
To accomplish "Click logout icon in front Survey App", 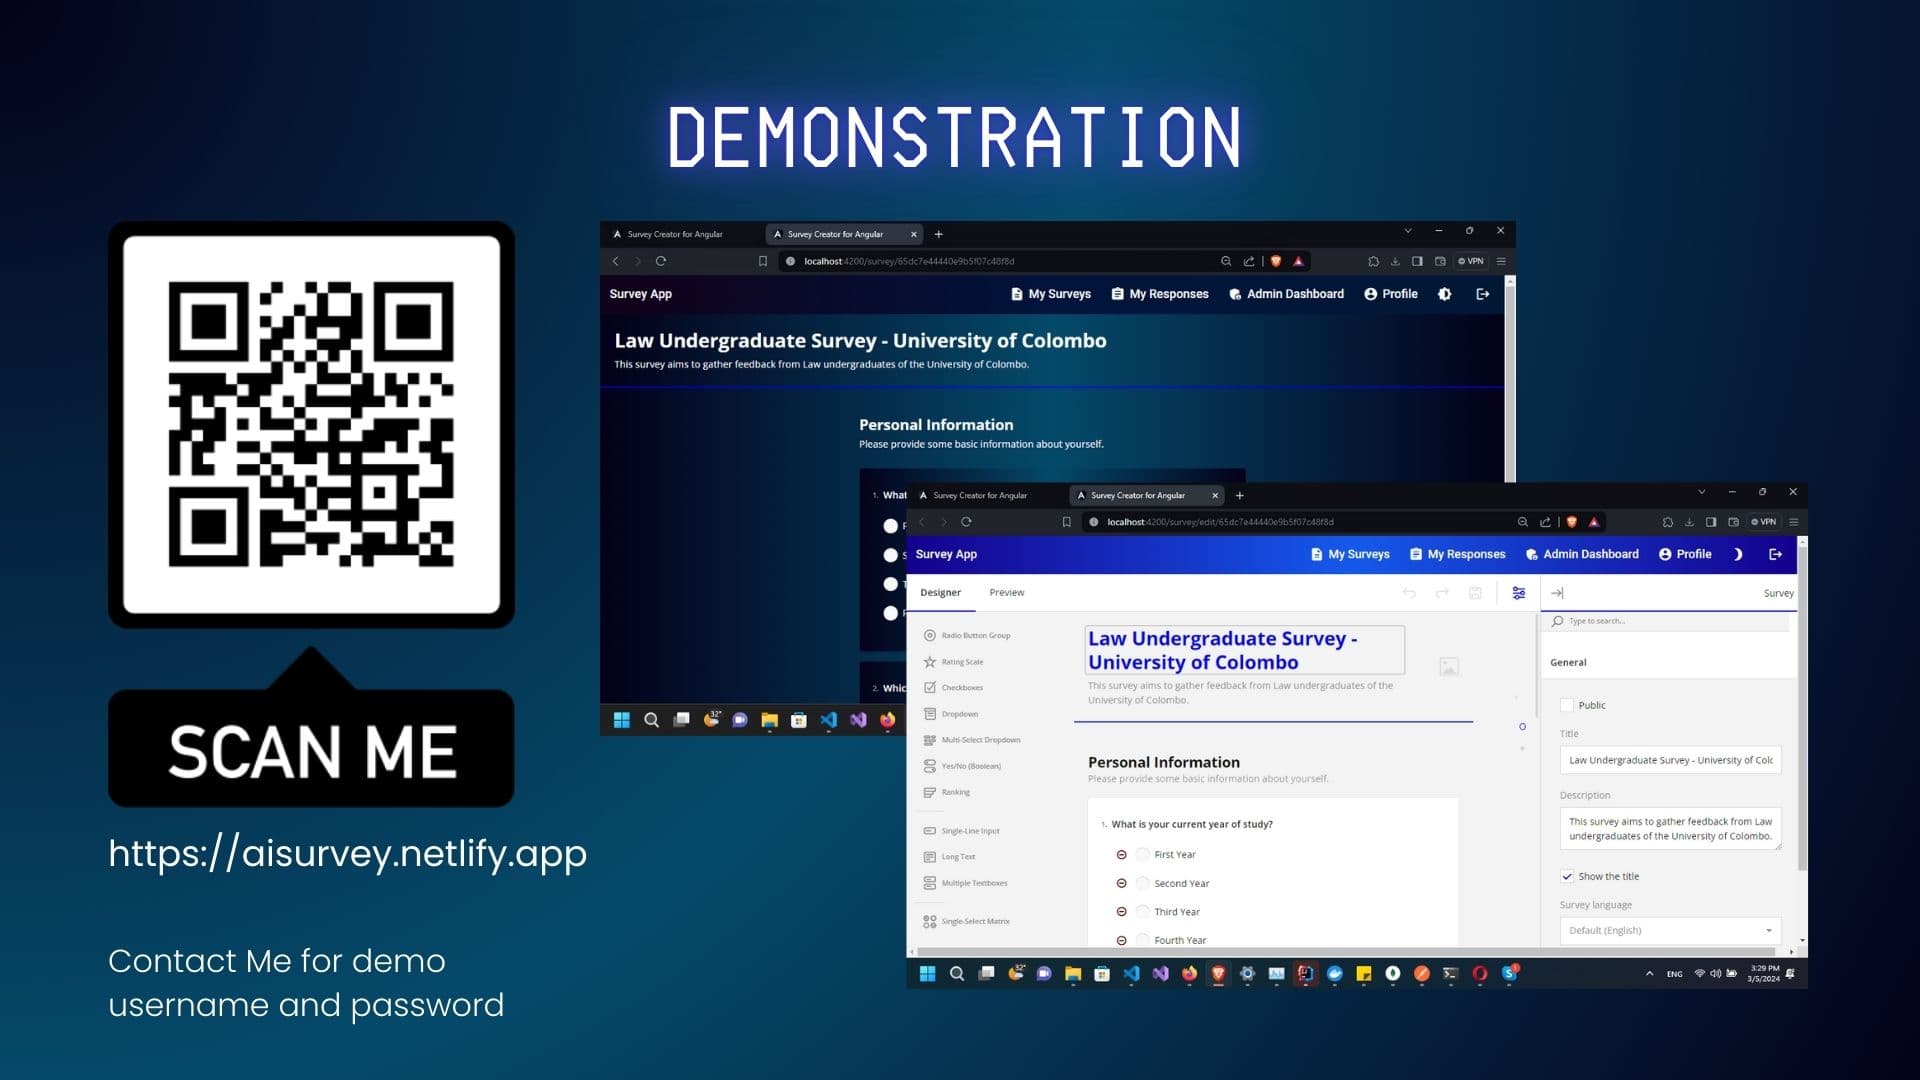I will [x=1776, y=554].
